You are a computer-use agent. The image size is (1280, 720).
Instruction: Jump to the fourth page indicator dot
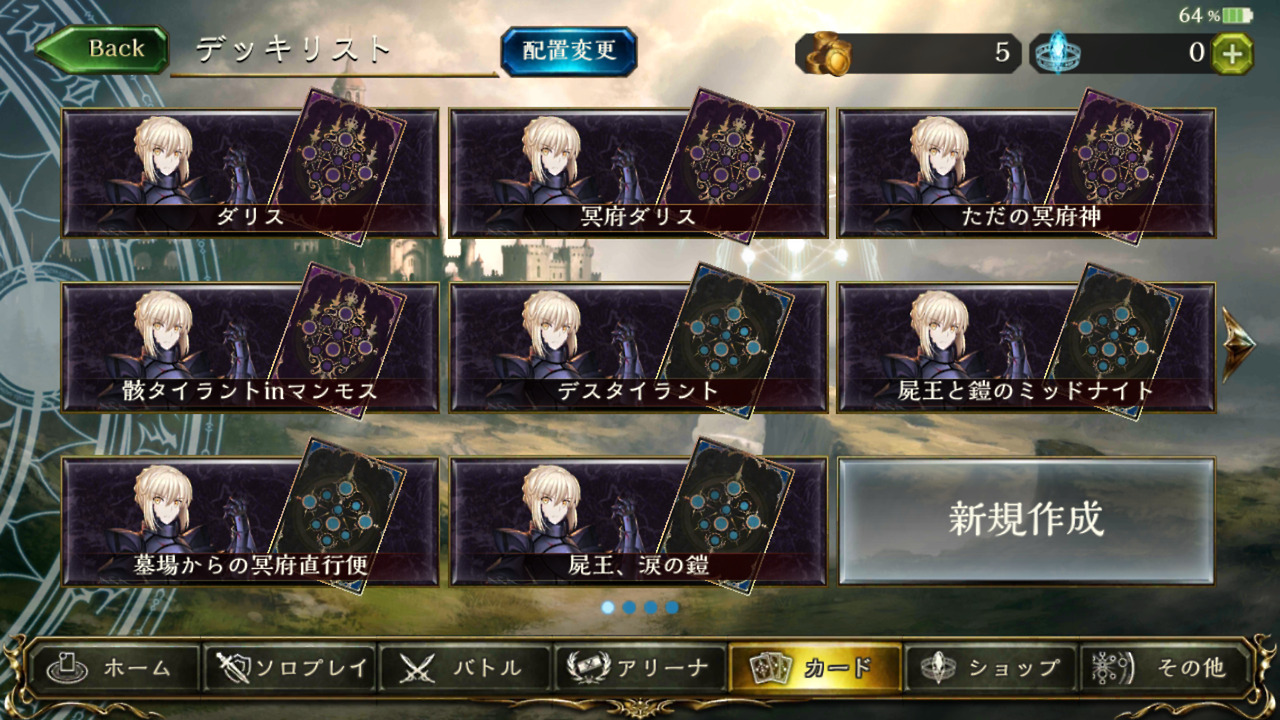[x=672, y=607]
